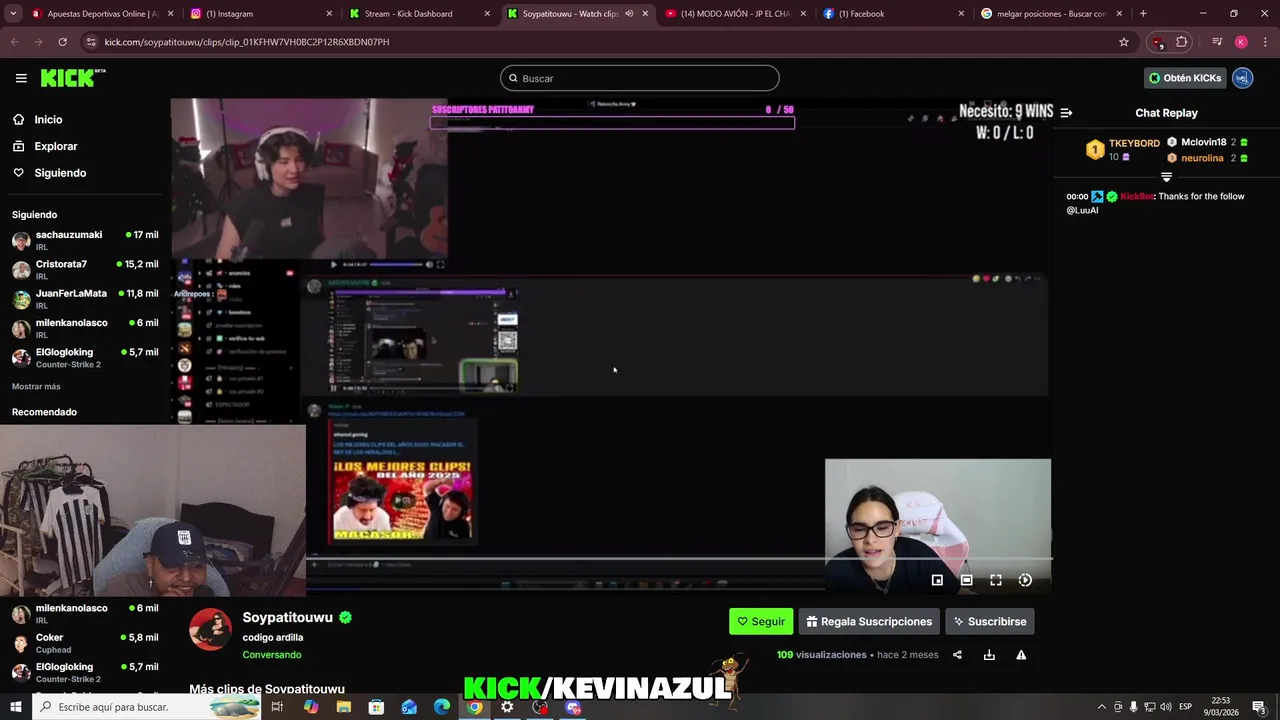Viewport: 1280px width, 720px height.
Task: Open Soypatitouwu channel name link
Action: coord(288,617)
